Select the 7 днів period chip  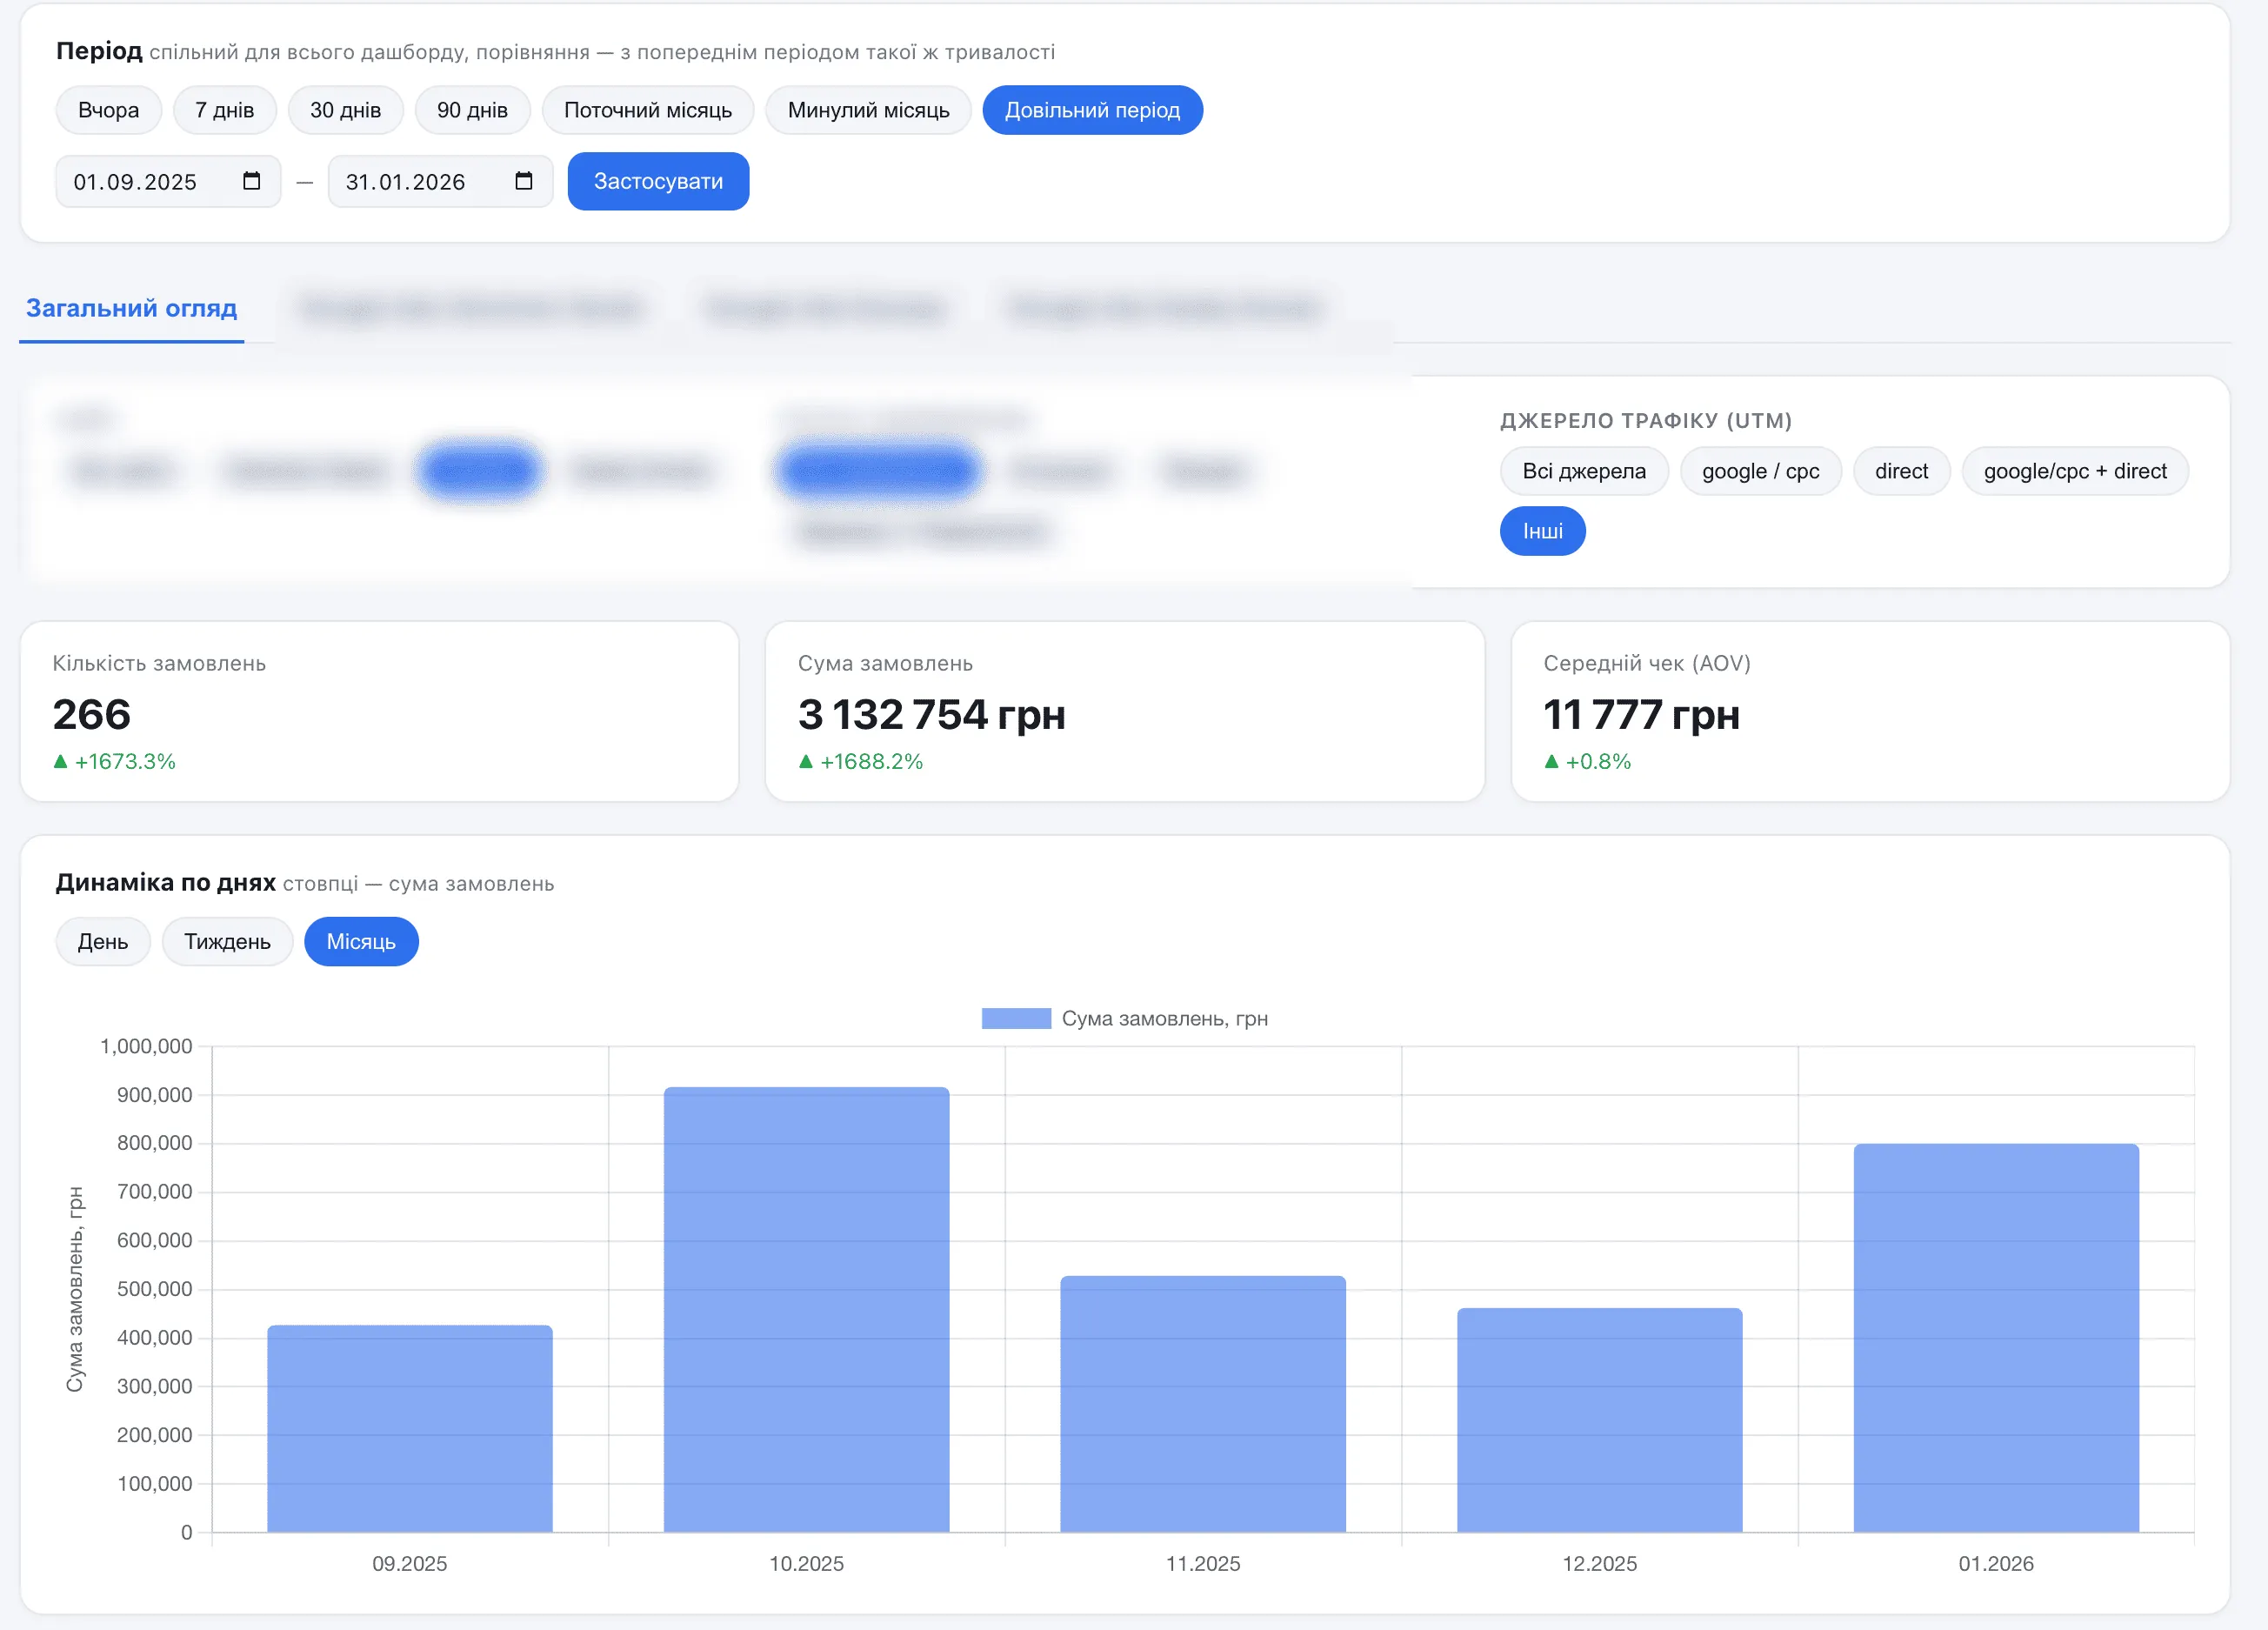click(x=224, y=110)
